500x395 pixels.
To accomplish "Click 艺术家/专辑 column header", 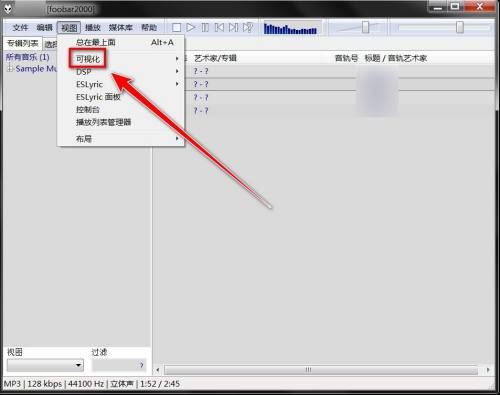I will click(x=215, y=58).
